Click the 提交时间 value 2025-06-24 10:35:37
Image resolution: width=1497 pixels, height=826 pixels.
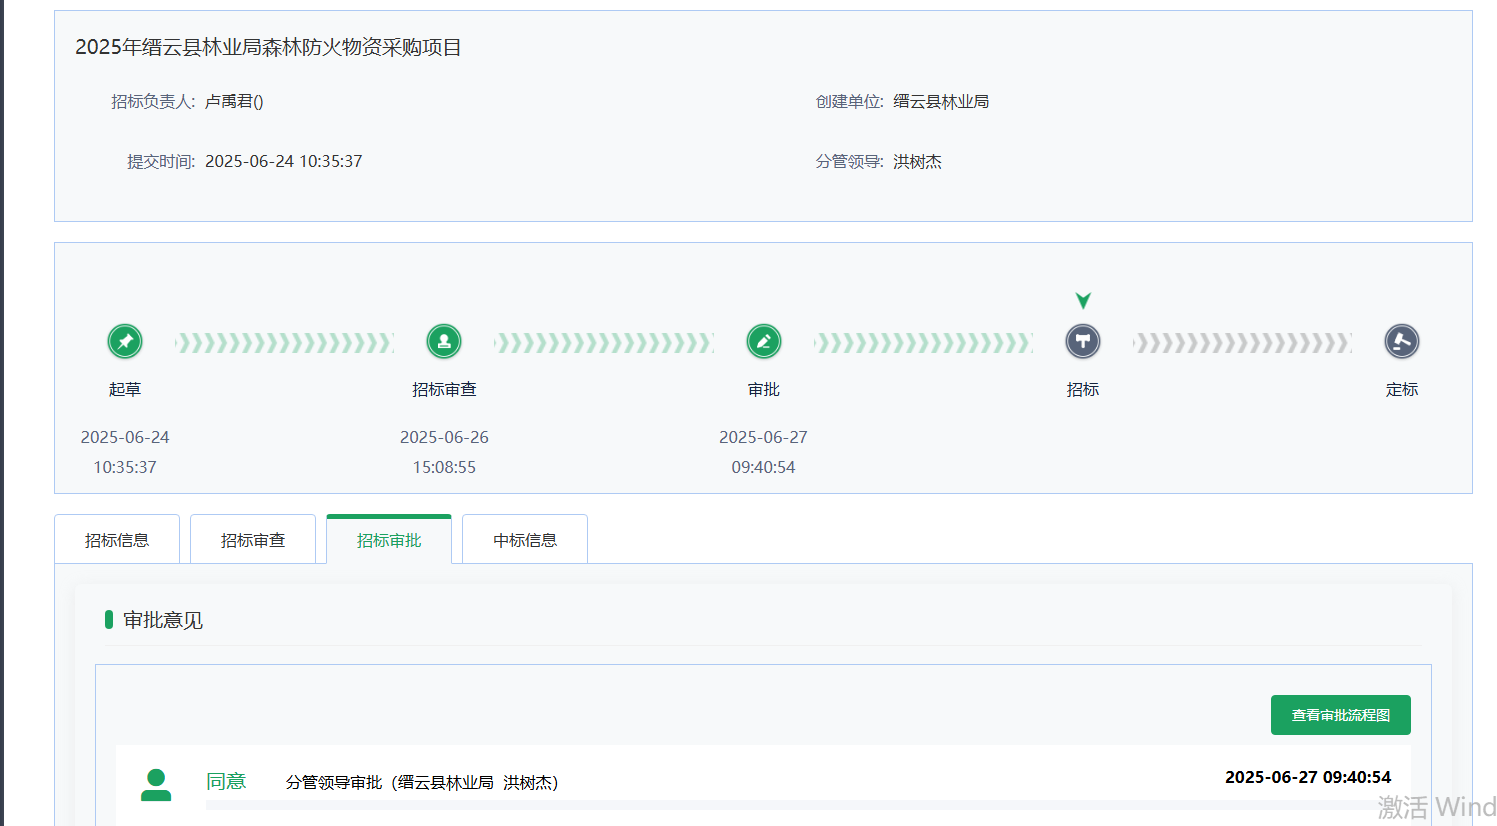pos(284,161)
